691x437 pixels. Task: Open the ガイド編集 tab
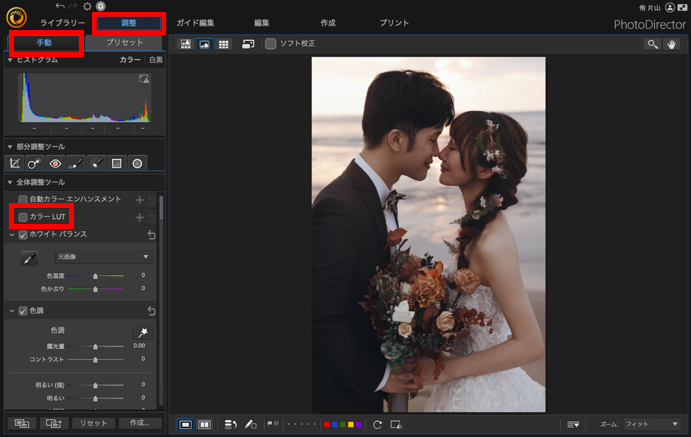pyautogui.click(x=195, y=23)
